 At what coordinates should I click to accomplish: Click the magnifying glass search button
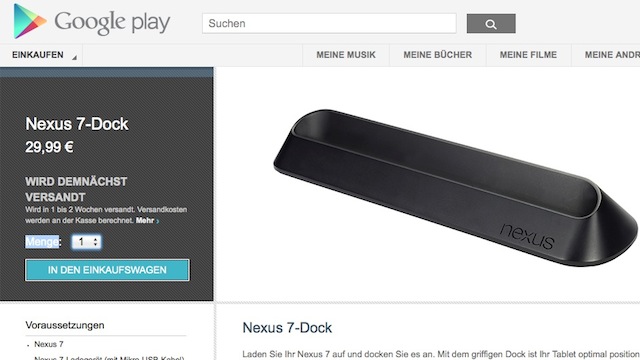[x=491, y=24]
